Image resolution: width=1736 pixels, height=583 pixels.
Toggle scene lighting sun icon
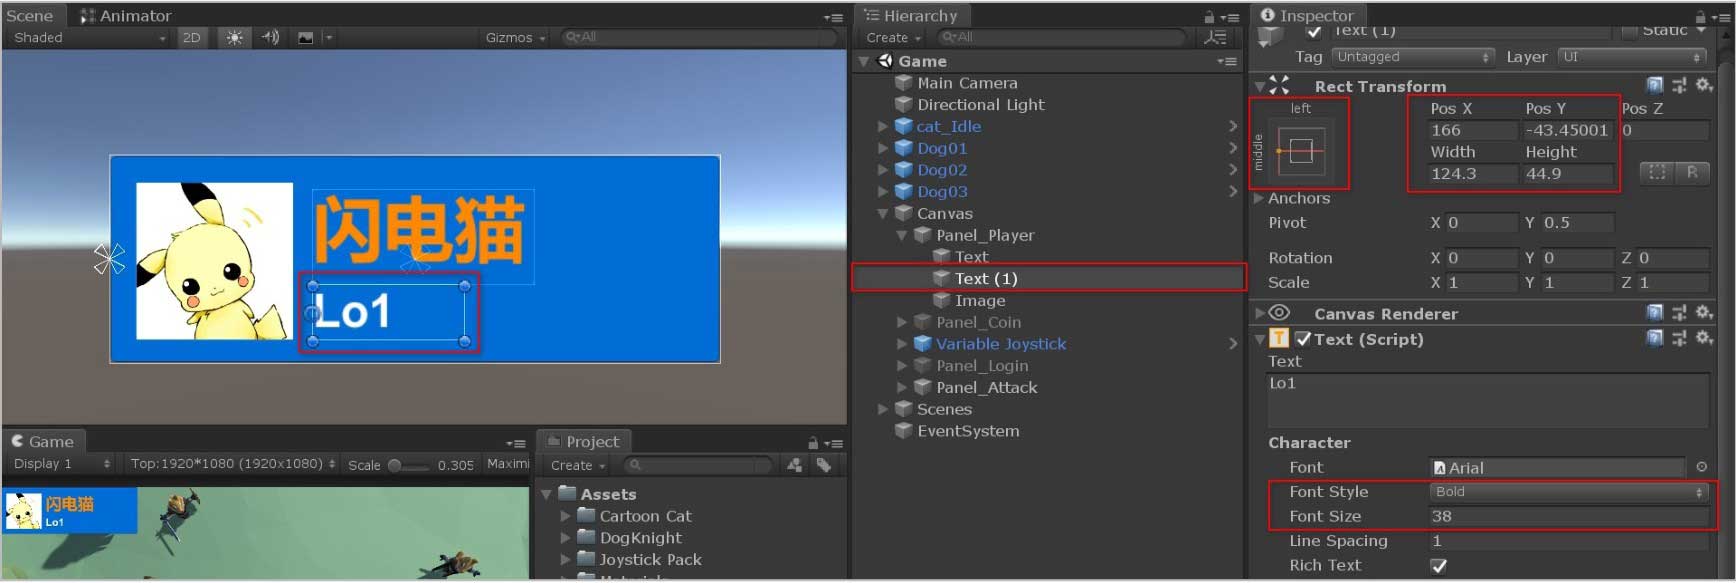tap(234, 37)
